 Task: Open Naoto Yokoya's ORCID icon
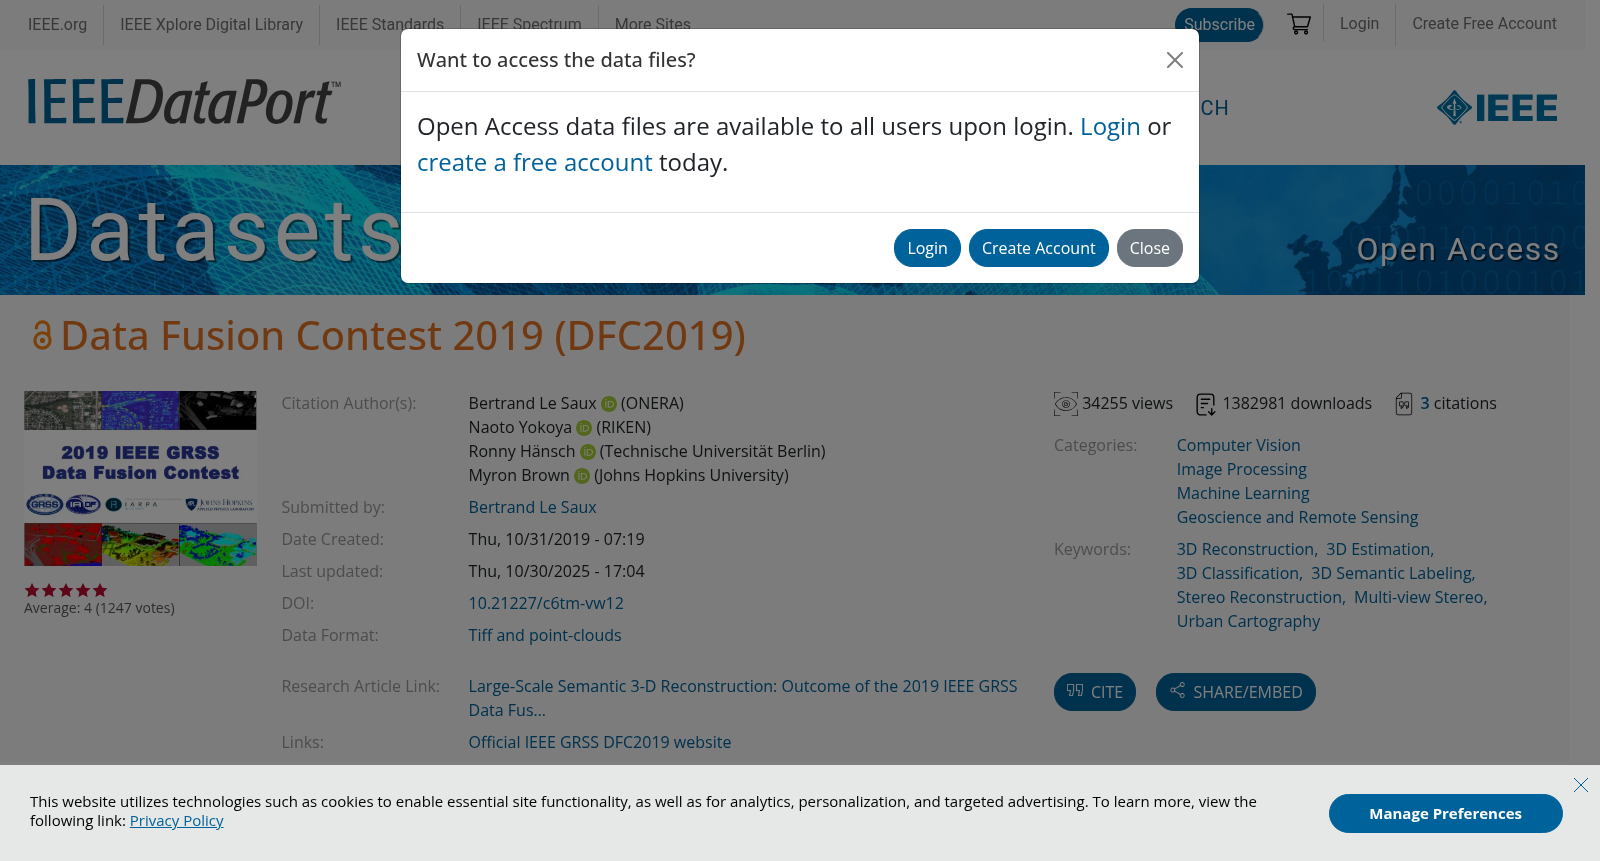pos(584,428)
